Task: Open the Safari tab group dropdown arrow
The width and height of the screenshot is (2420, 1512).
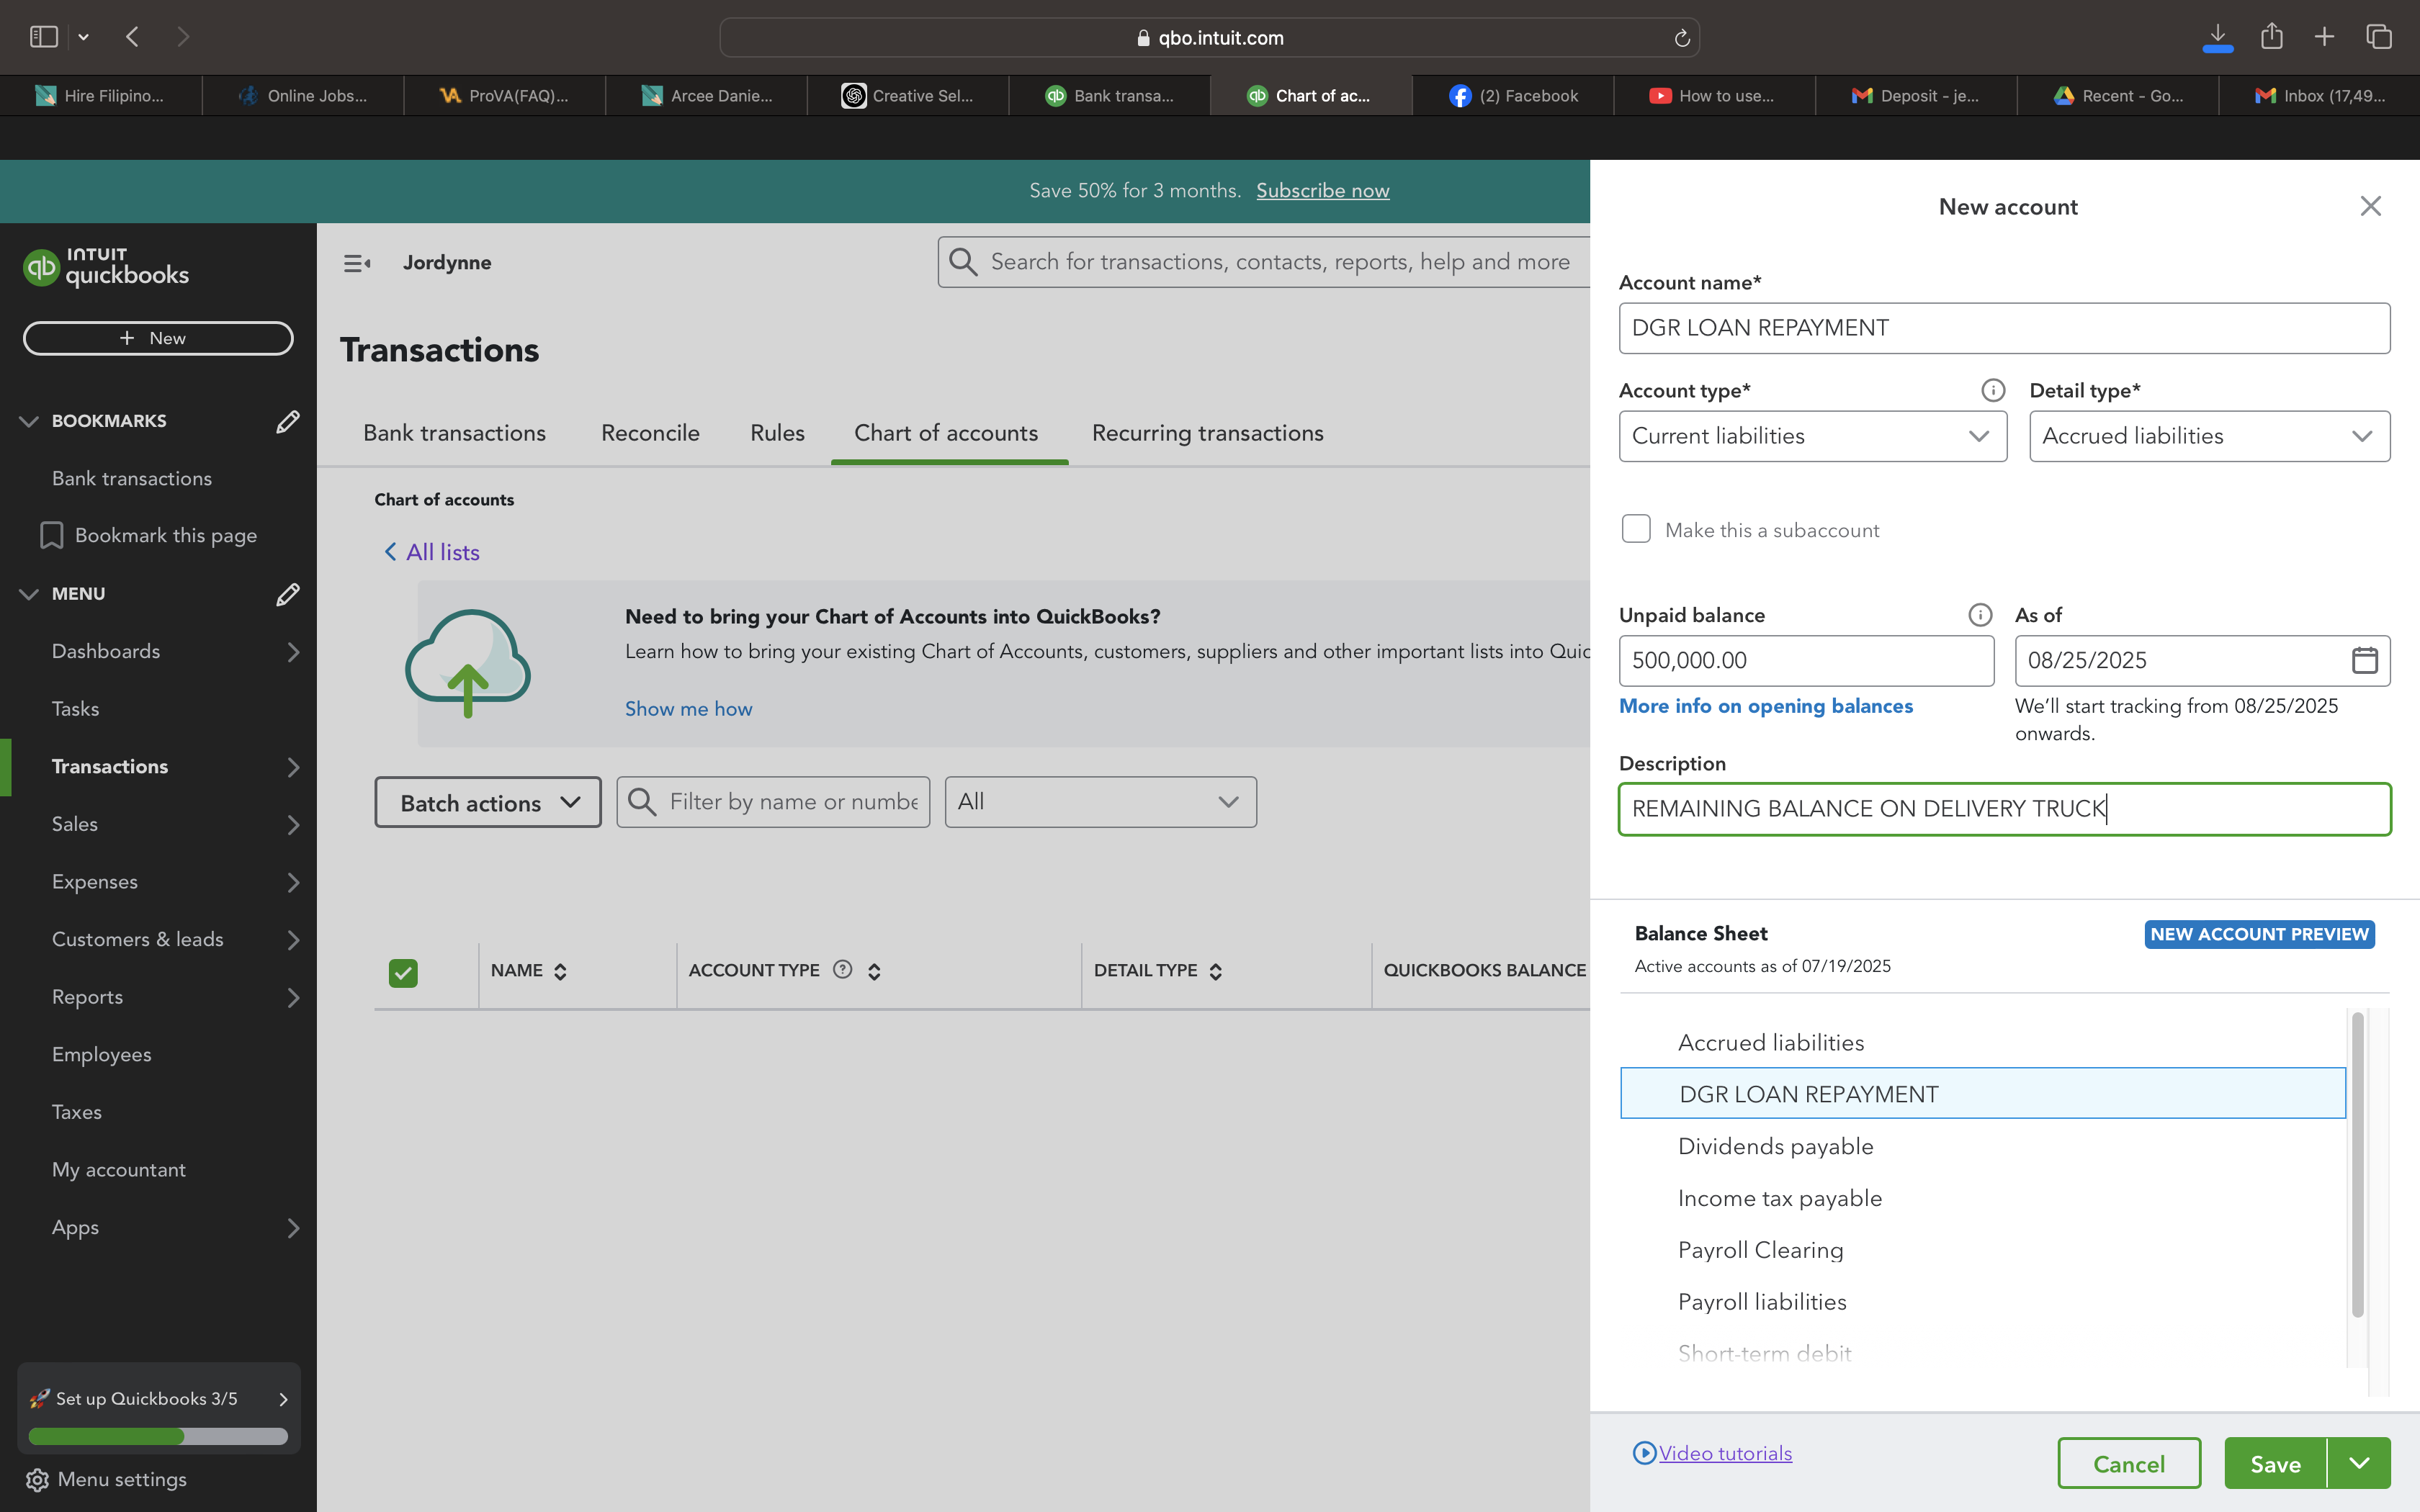Action: 83,37
